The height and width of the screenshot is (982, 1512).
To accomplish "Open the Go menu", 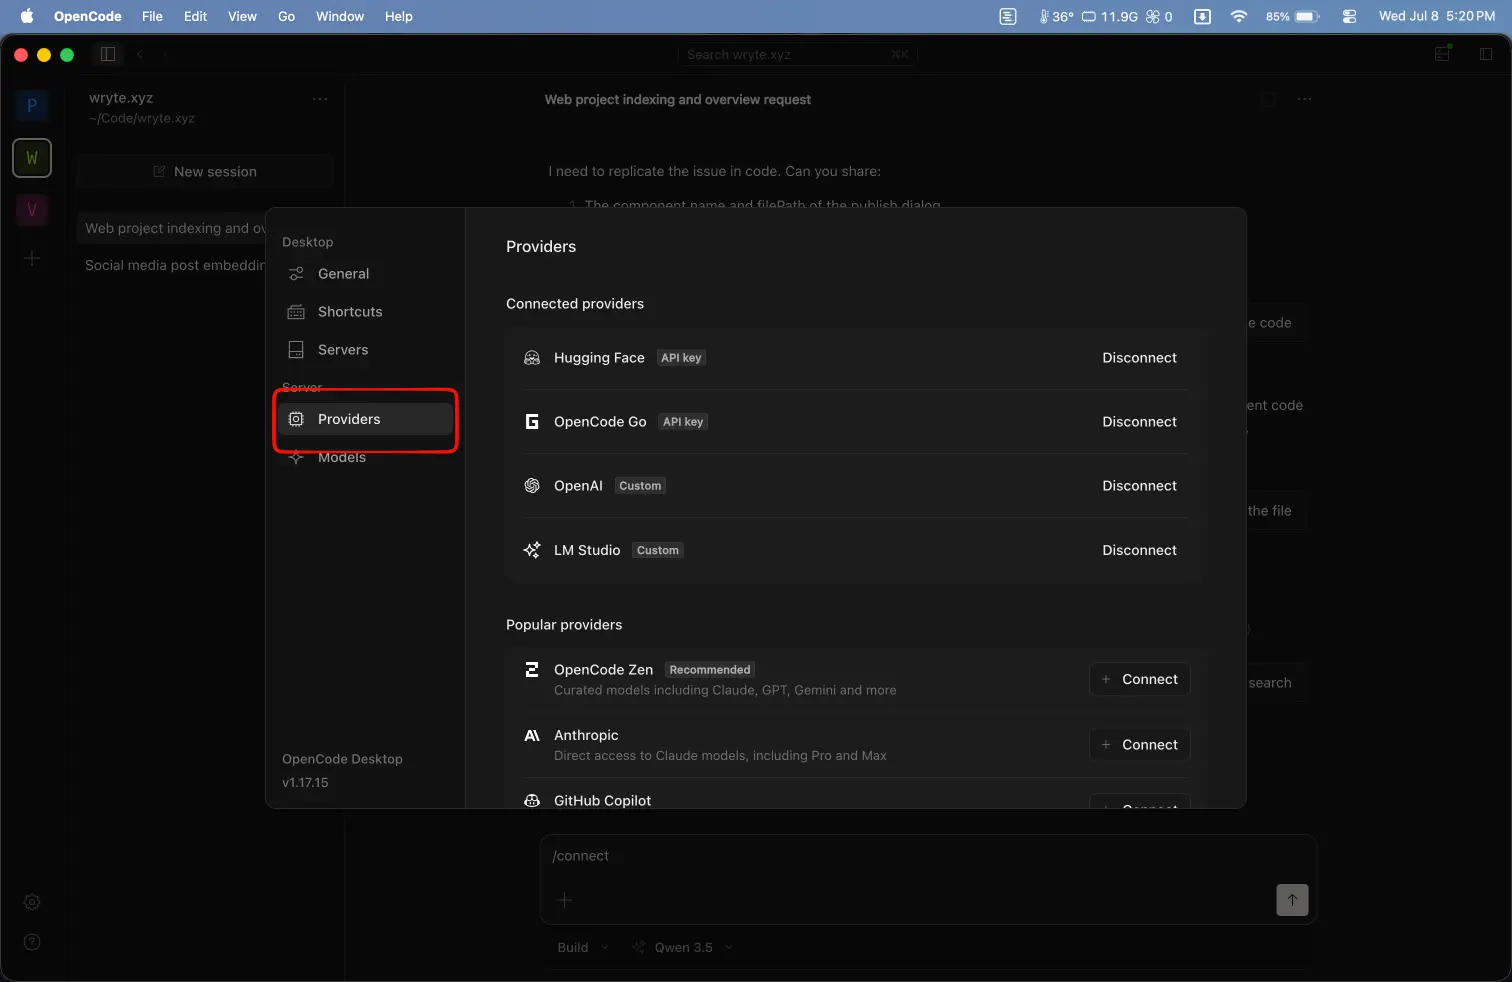I will (x=286, y=16).
